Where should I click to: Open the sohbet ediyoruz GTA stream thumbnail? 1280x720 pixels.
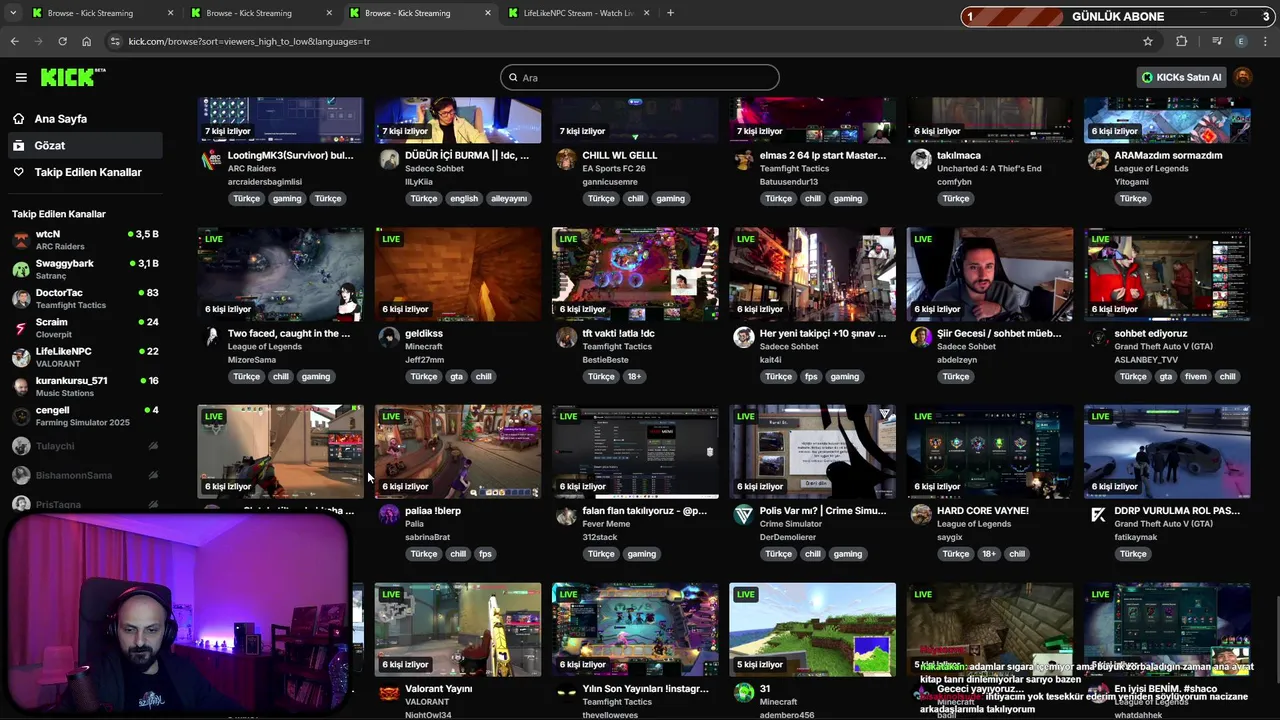coord(1167,274)
